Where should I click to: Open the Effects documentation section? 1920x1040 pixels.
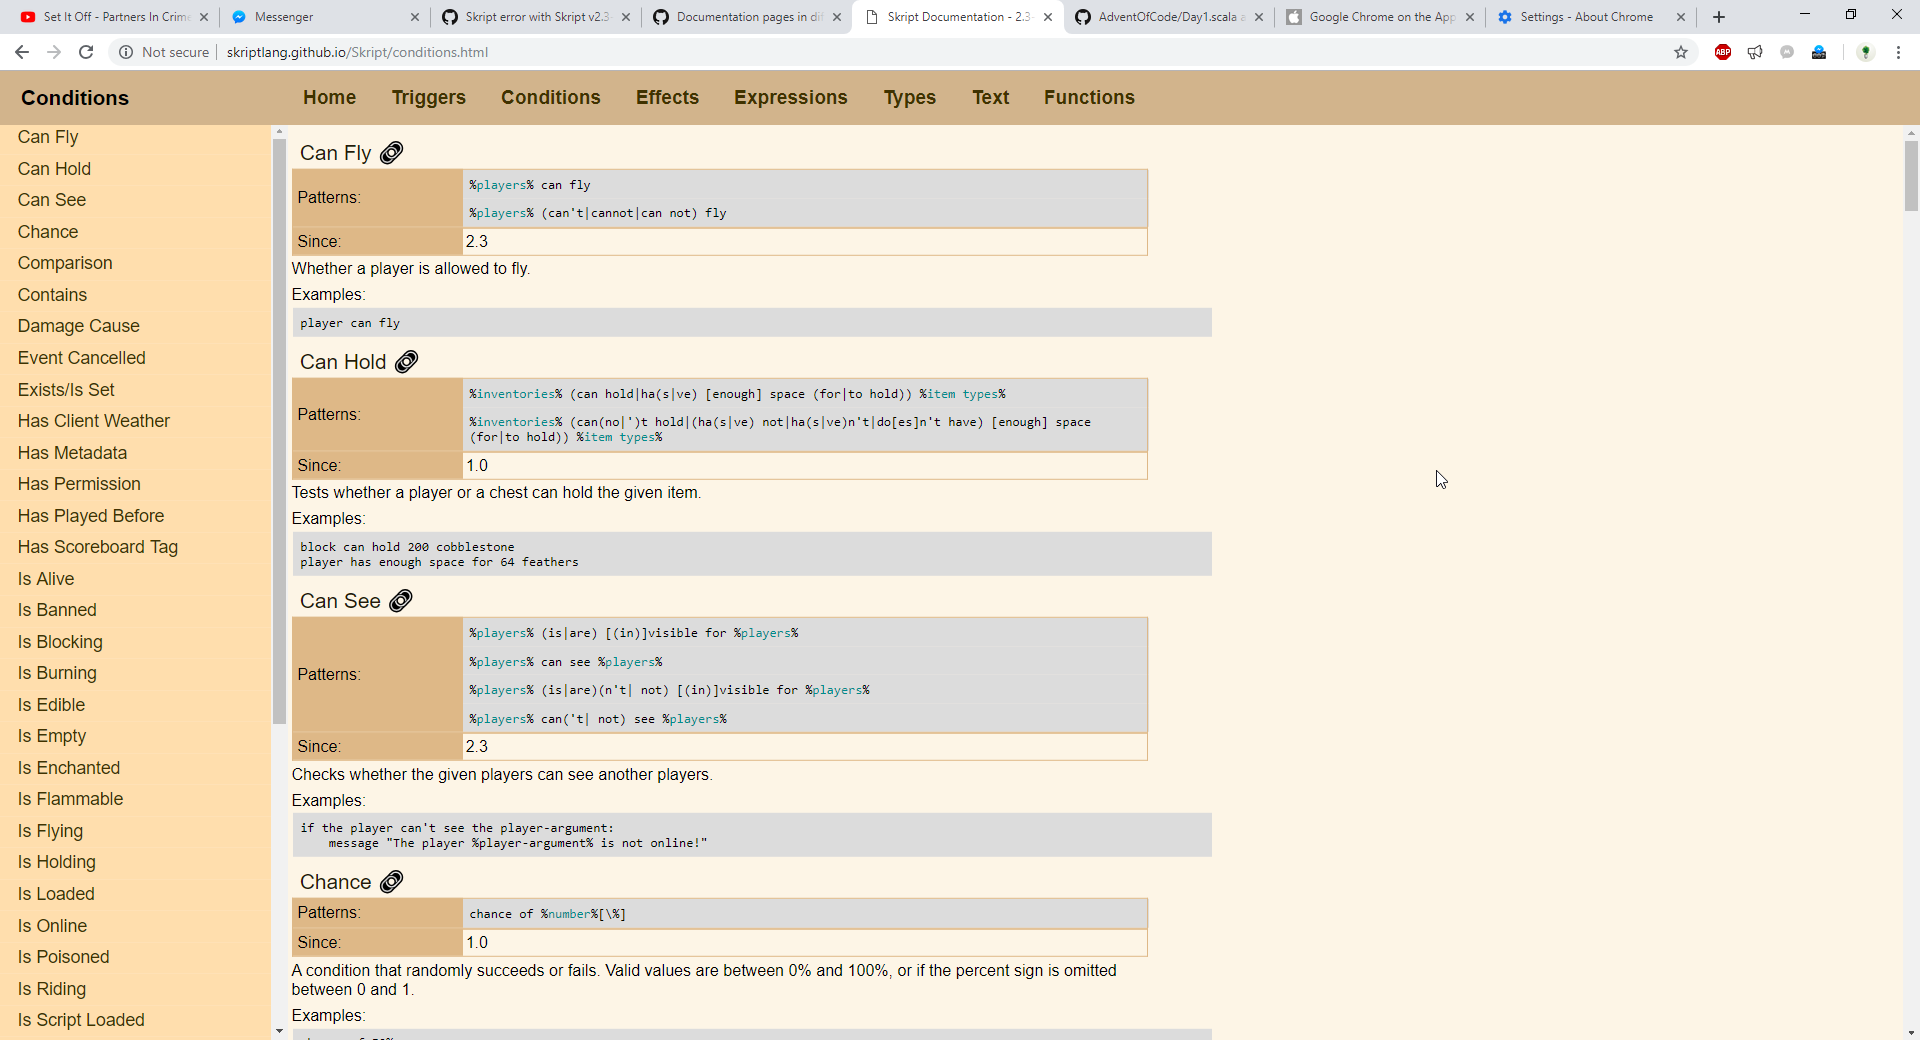(666, 97)
